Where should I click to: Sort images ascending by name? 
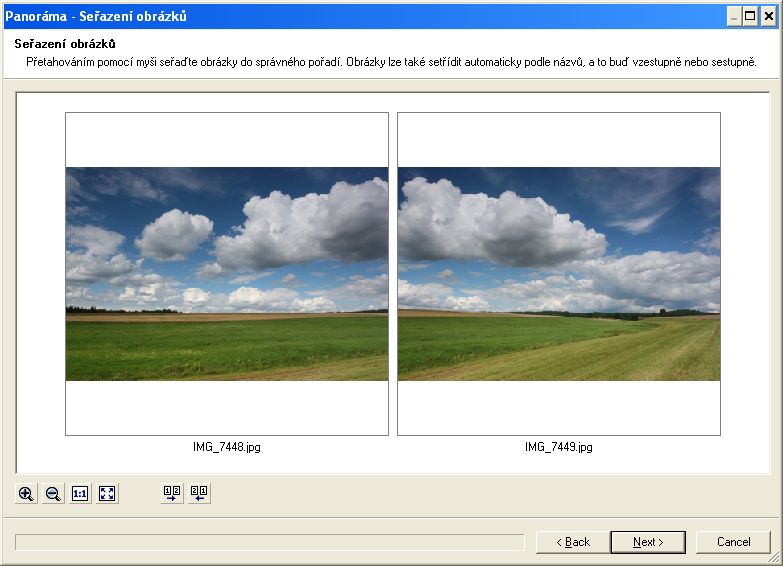(x=172, y=494)
